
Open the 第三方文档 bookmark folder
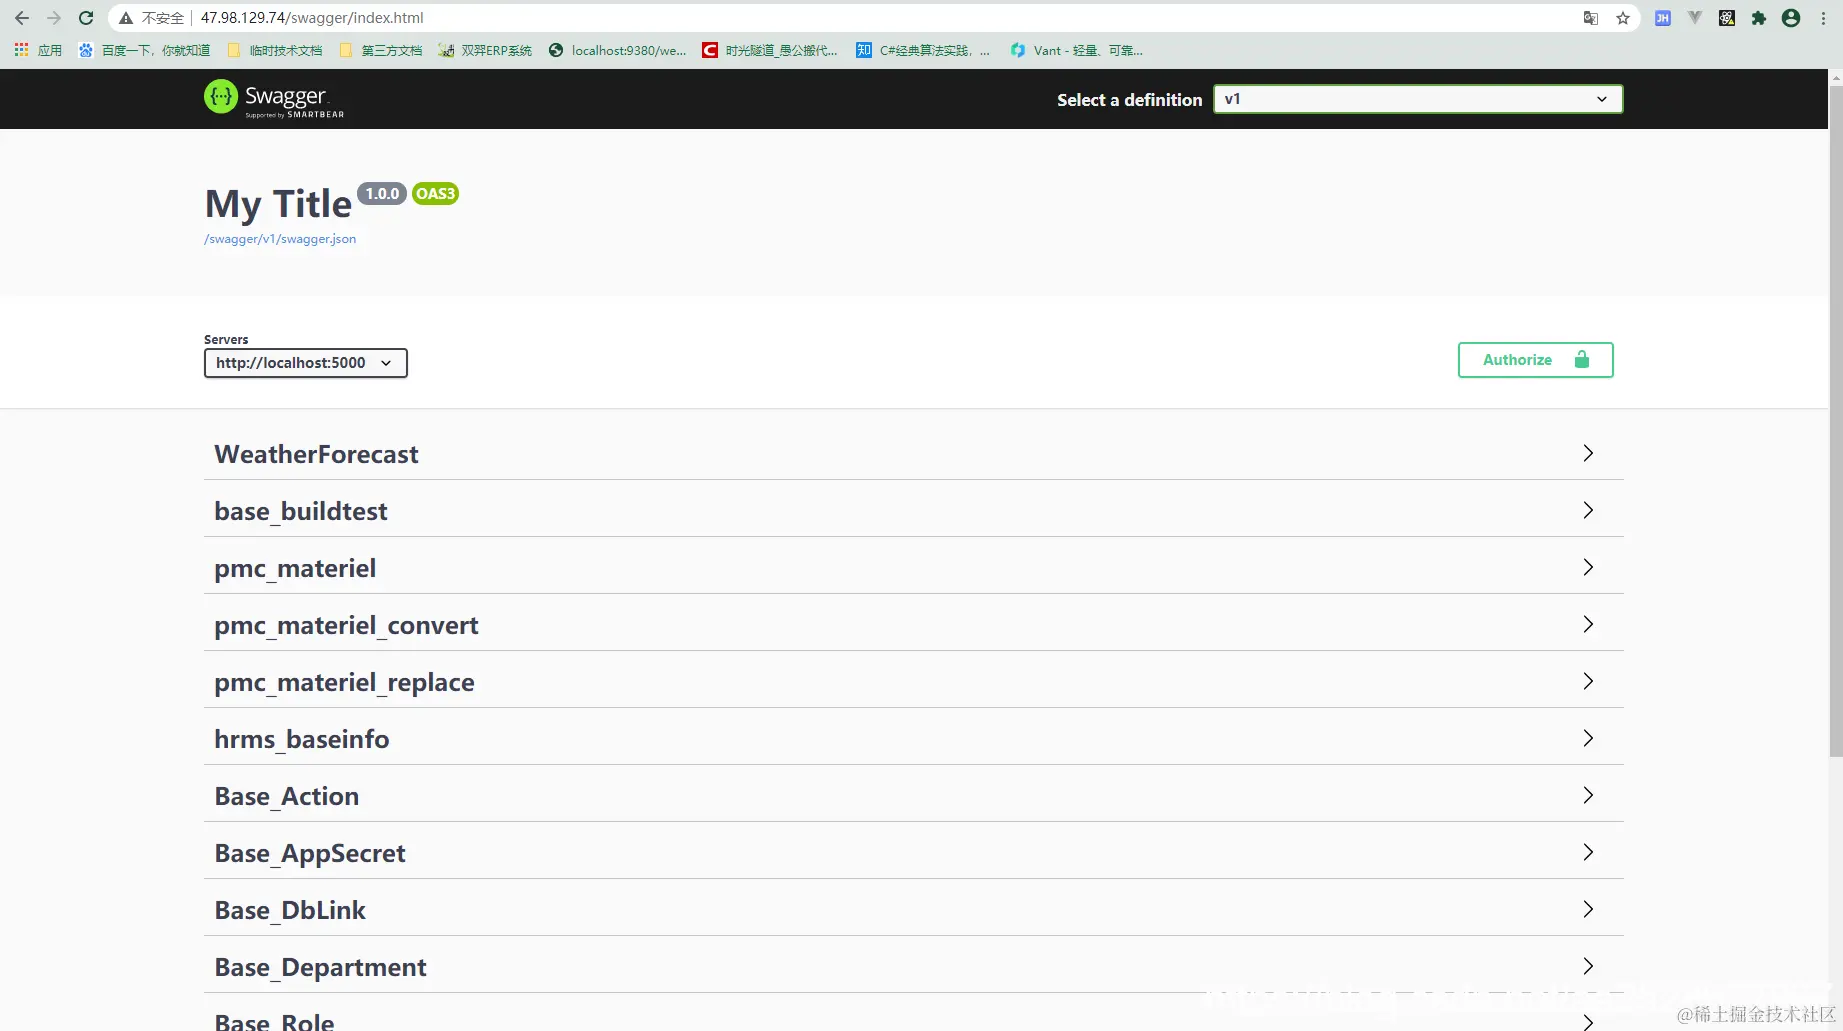[x=381, y=50]
